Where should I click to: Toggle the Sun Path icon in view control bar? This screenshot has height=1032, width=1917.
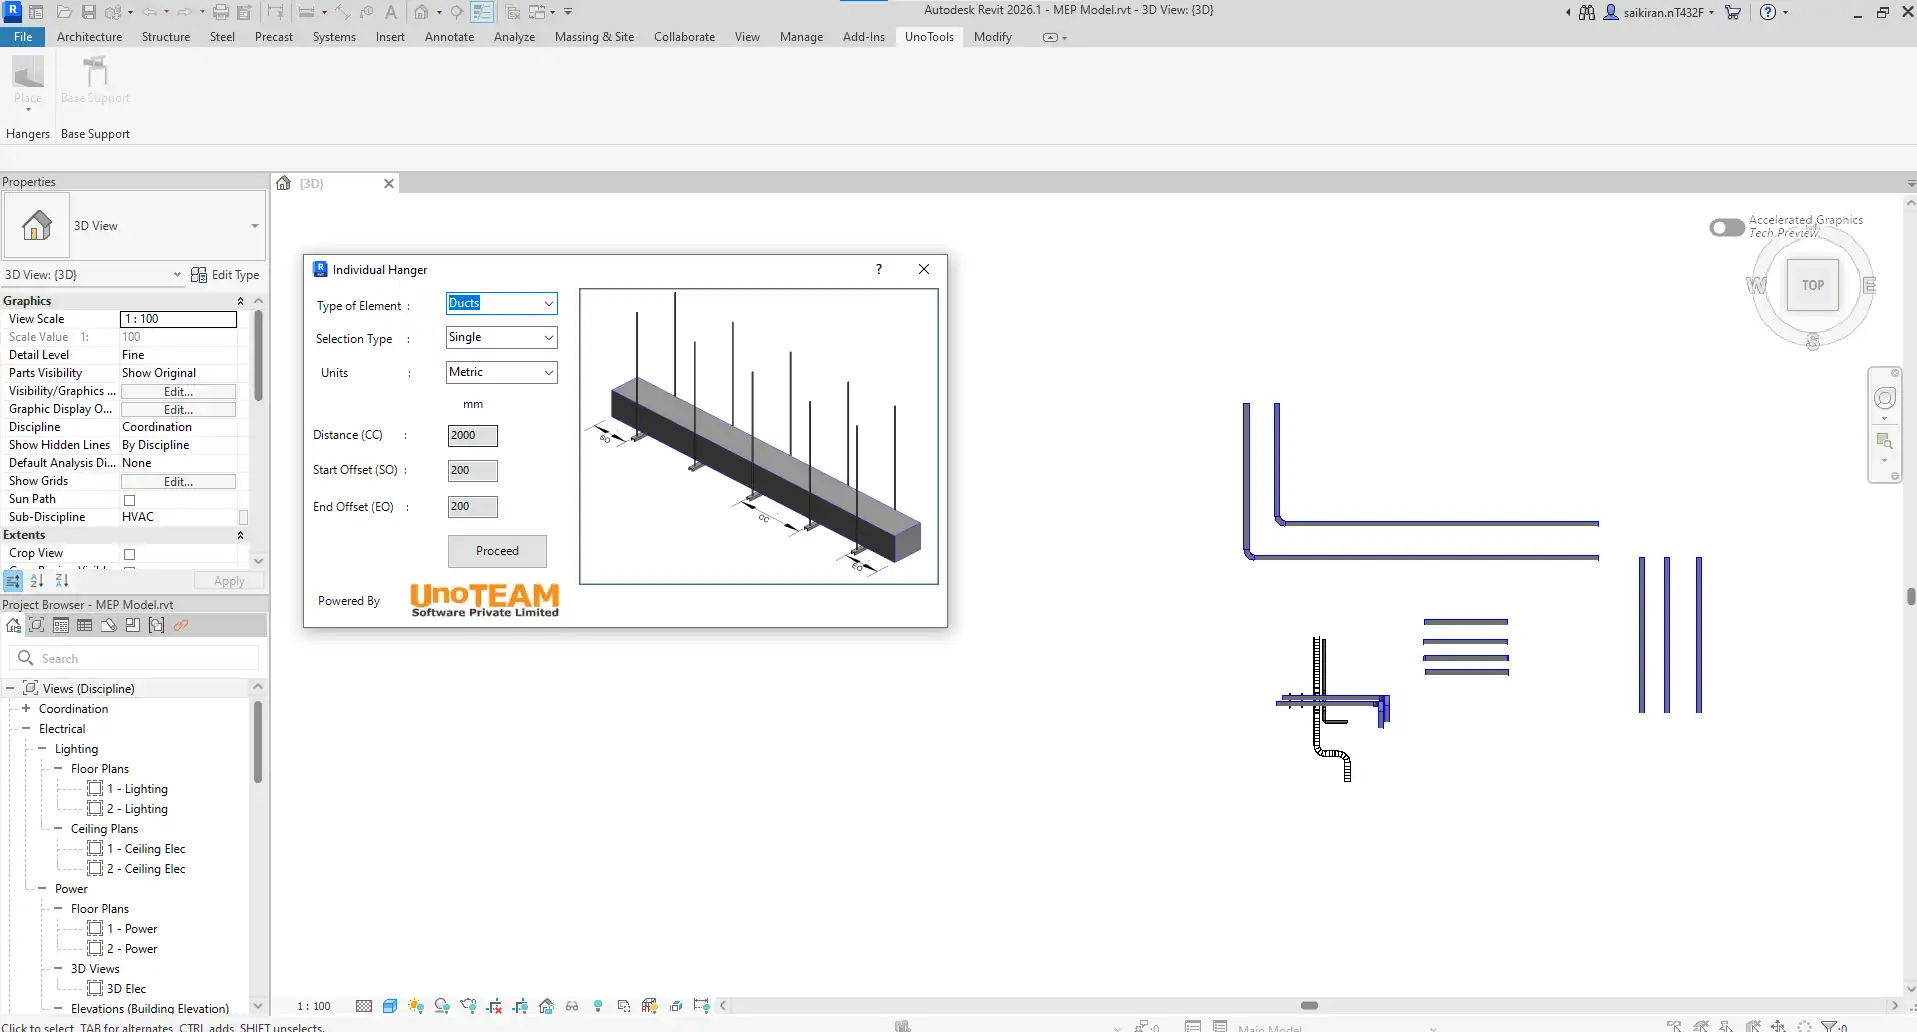[x=416, y=1006]
